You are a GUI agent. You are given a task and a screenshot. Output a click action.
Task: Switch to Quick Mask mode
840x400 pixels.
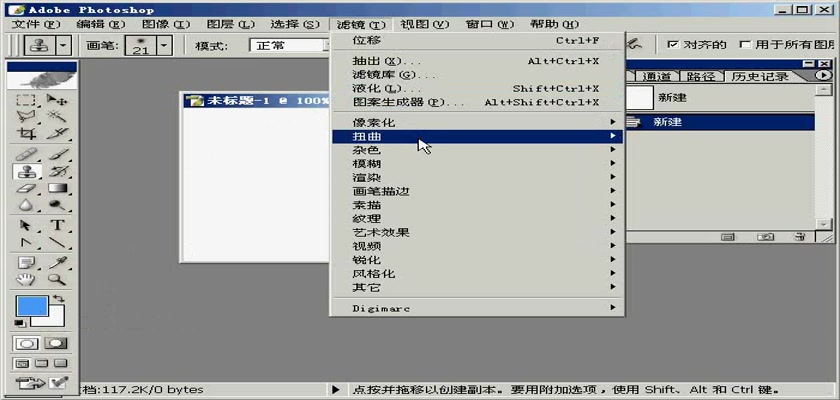[x=56, y=343]
